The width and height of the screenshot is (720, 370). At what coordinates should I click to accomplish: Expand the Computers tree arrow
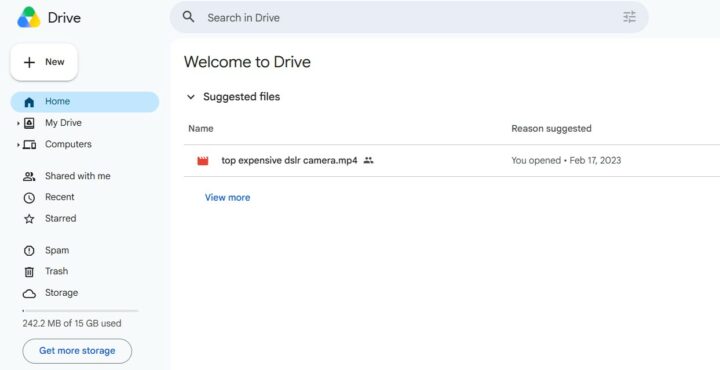[18, 145]
